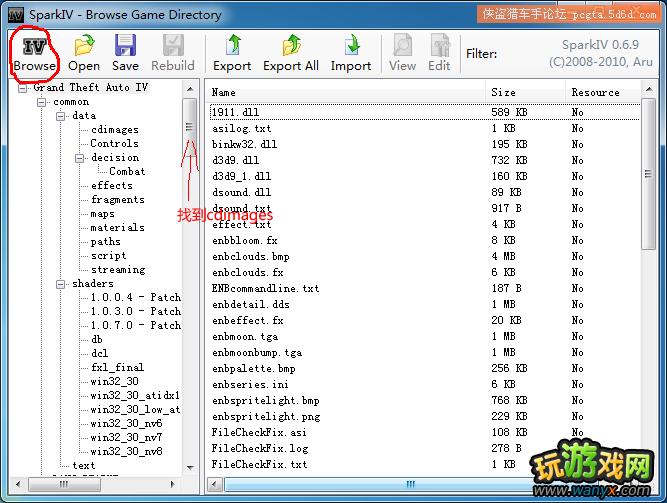Screen dimensions: 667x503
Task: Click the tree panel scroll-up arrow
Action: pos(190,89)
